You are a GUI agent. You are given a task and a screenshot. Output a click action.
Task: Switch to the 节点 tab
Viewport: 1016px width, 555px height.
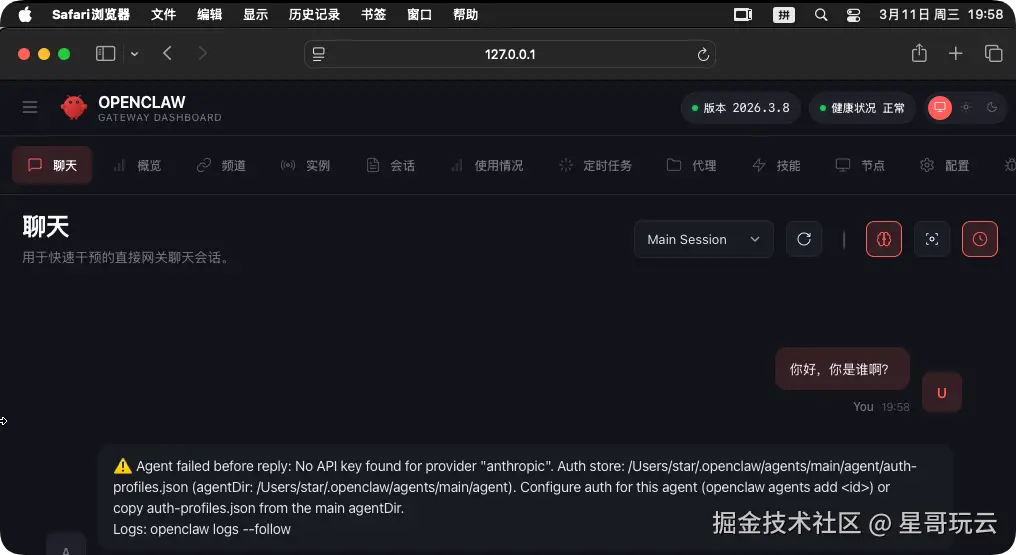[x=860, y=165]
